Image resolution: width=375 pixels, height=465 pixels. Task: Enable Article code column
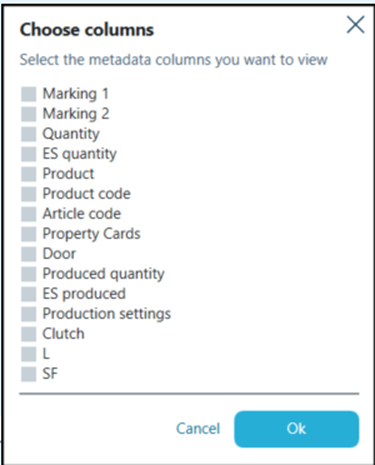pos(29,214)
